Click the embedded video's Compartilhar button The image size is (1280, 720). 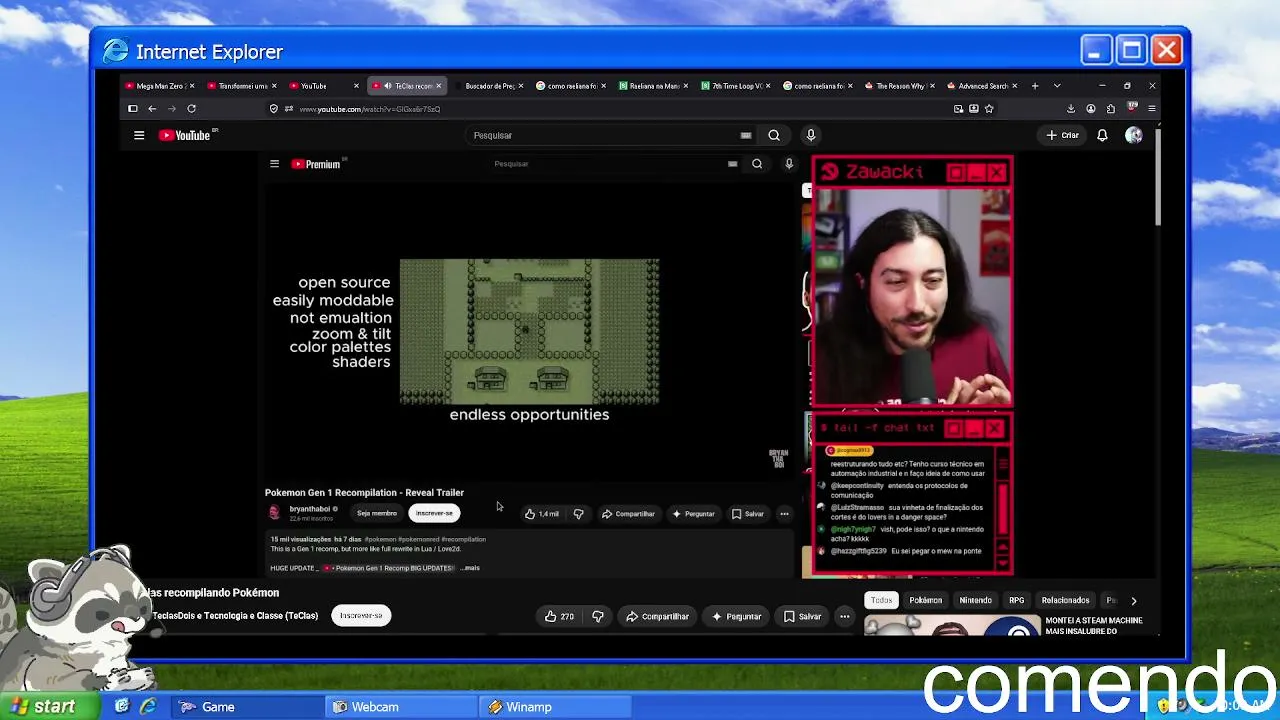(x=628, y=514)
